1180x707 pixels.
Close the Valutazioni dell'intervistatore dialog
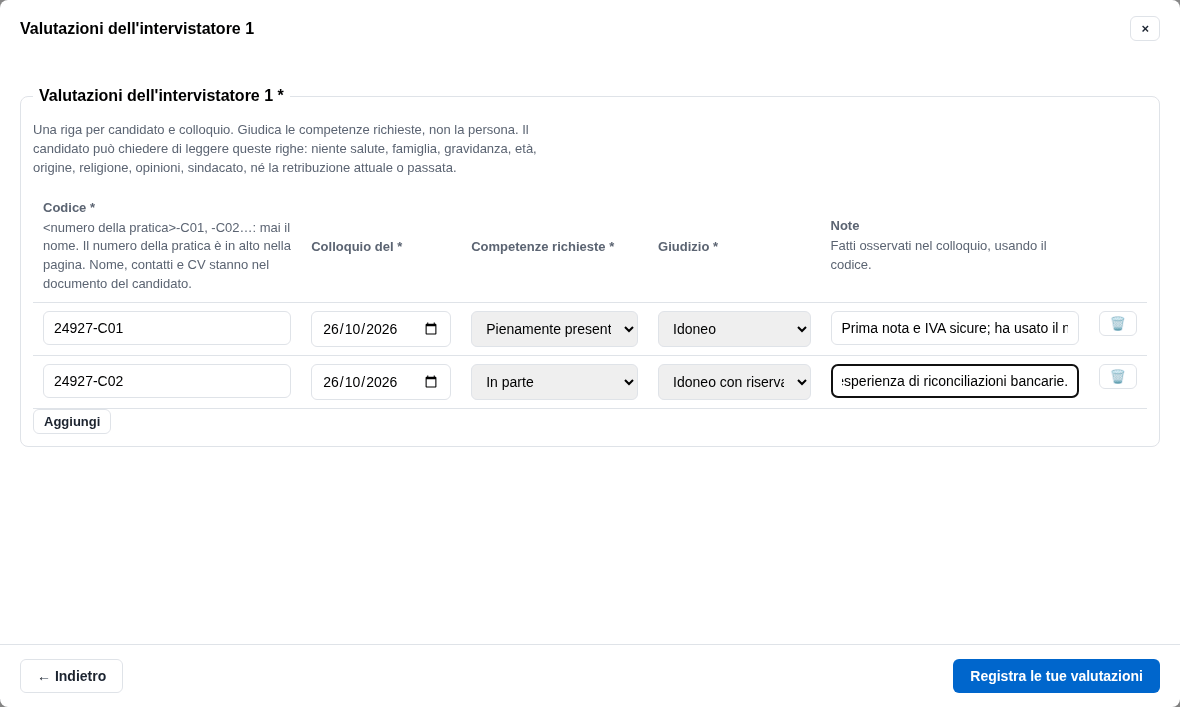[1145, 29]
